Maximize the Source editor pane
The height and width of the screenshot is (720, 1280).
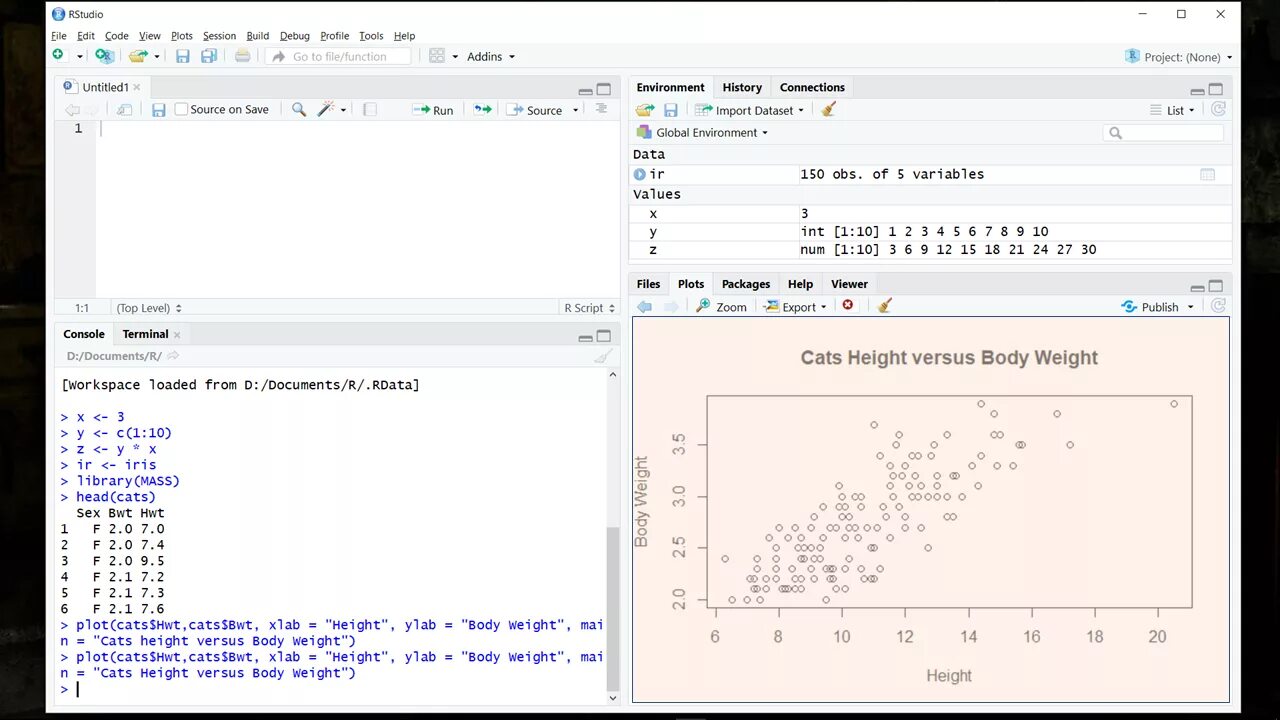click(x=603, y=89)
